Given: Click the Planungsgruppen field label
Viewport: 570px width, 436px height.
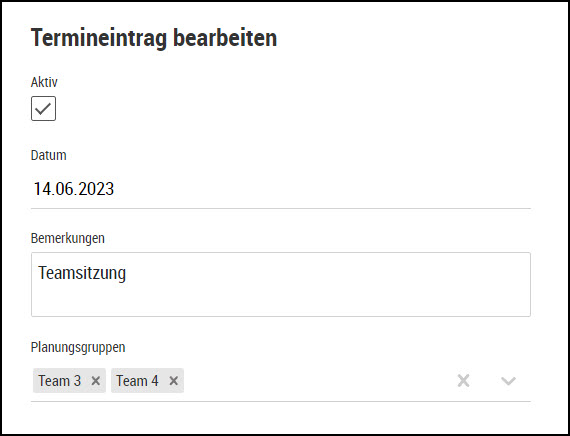Looking at the screenshot, I should (78, 347).
